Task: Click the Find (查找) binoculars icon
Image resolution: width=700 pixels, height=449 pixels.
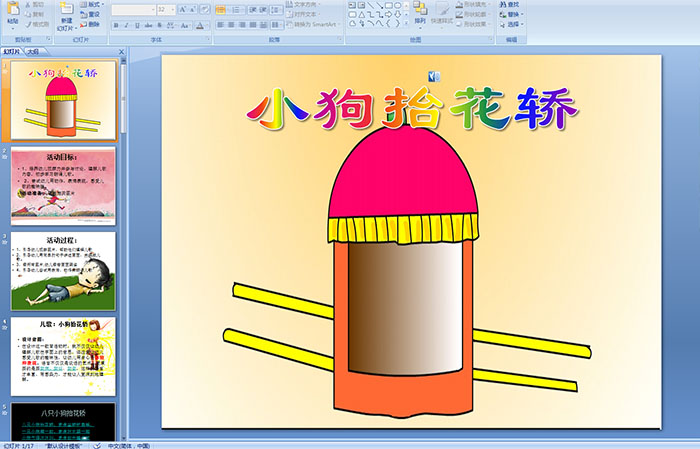Action: [x=503, y=4]
